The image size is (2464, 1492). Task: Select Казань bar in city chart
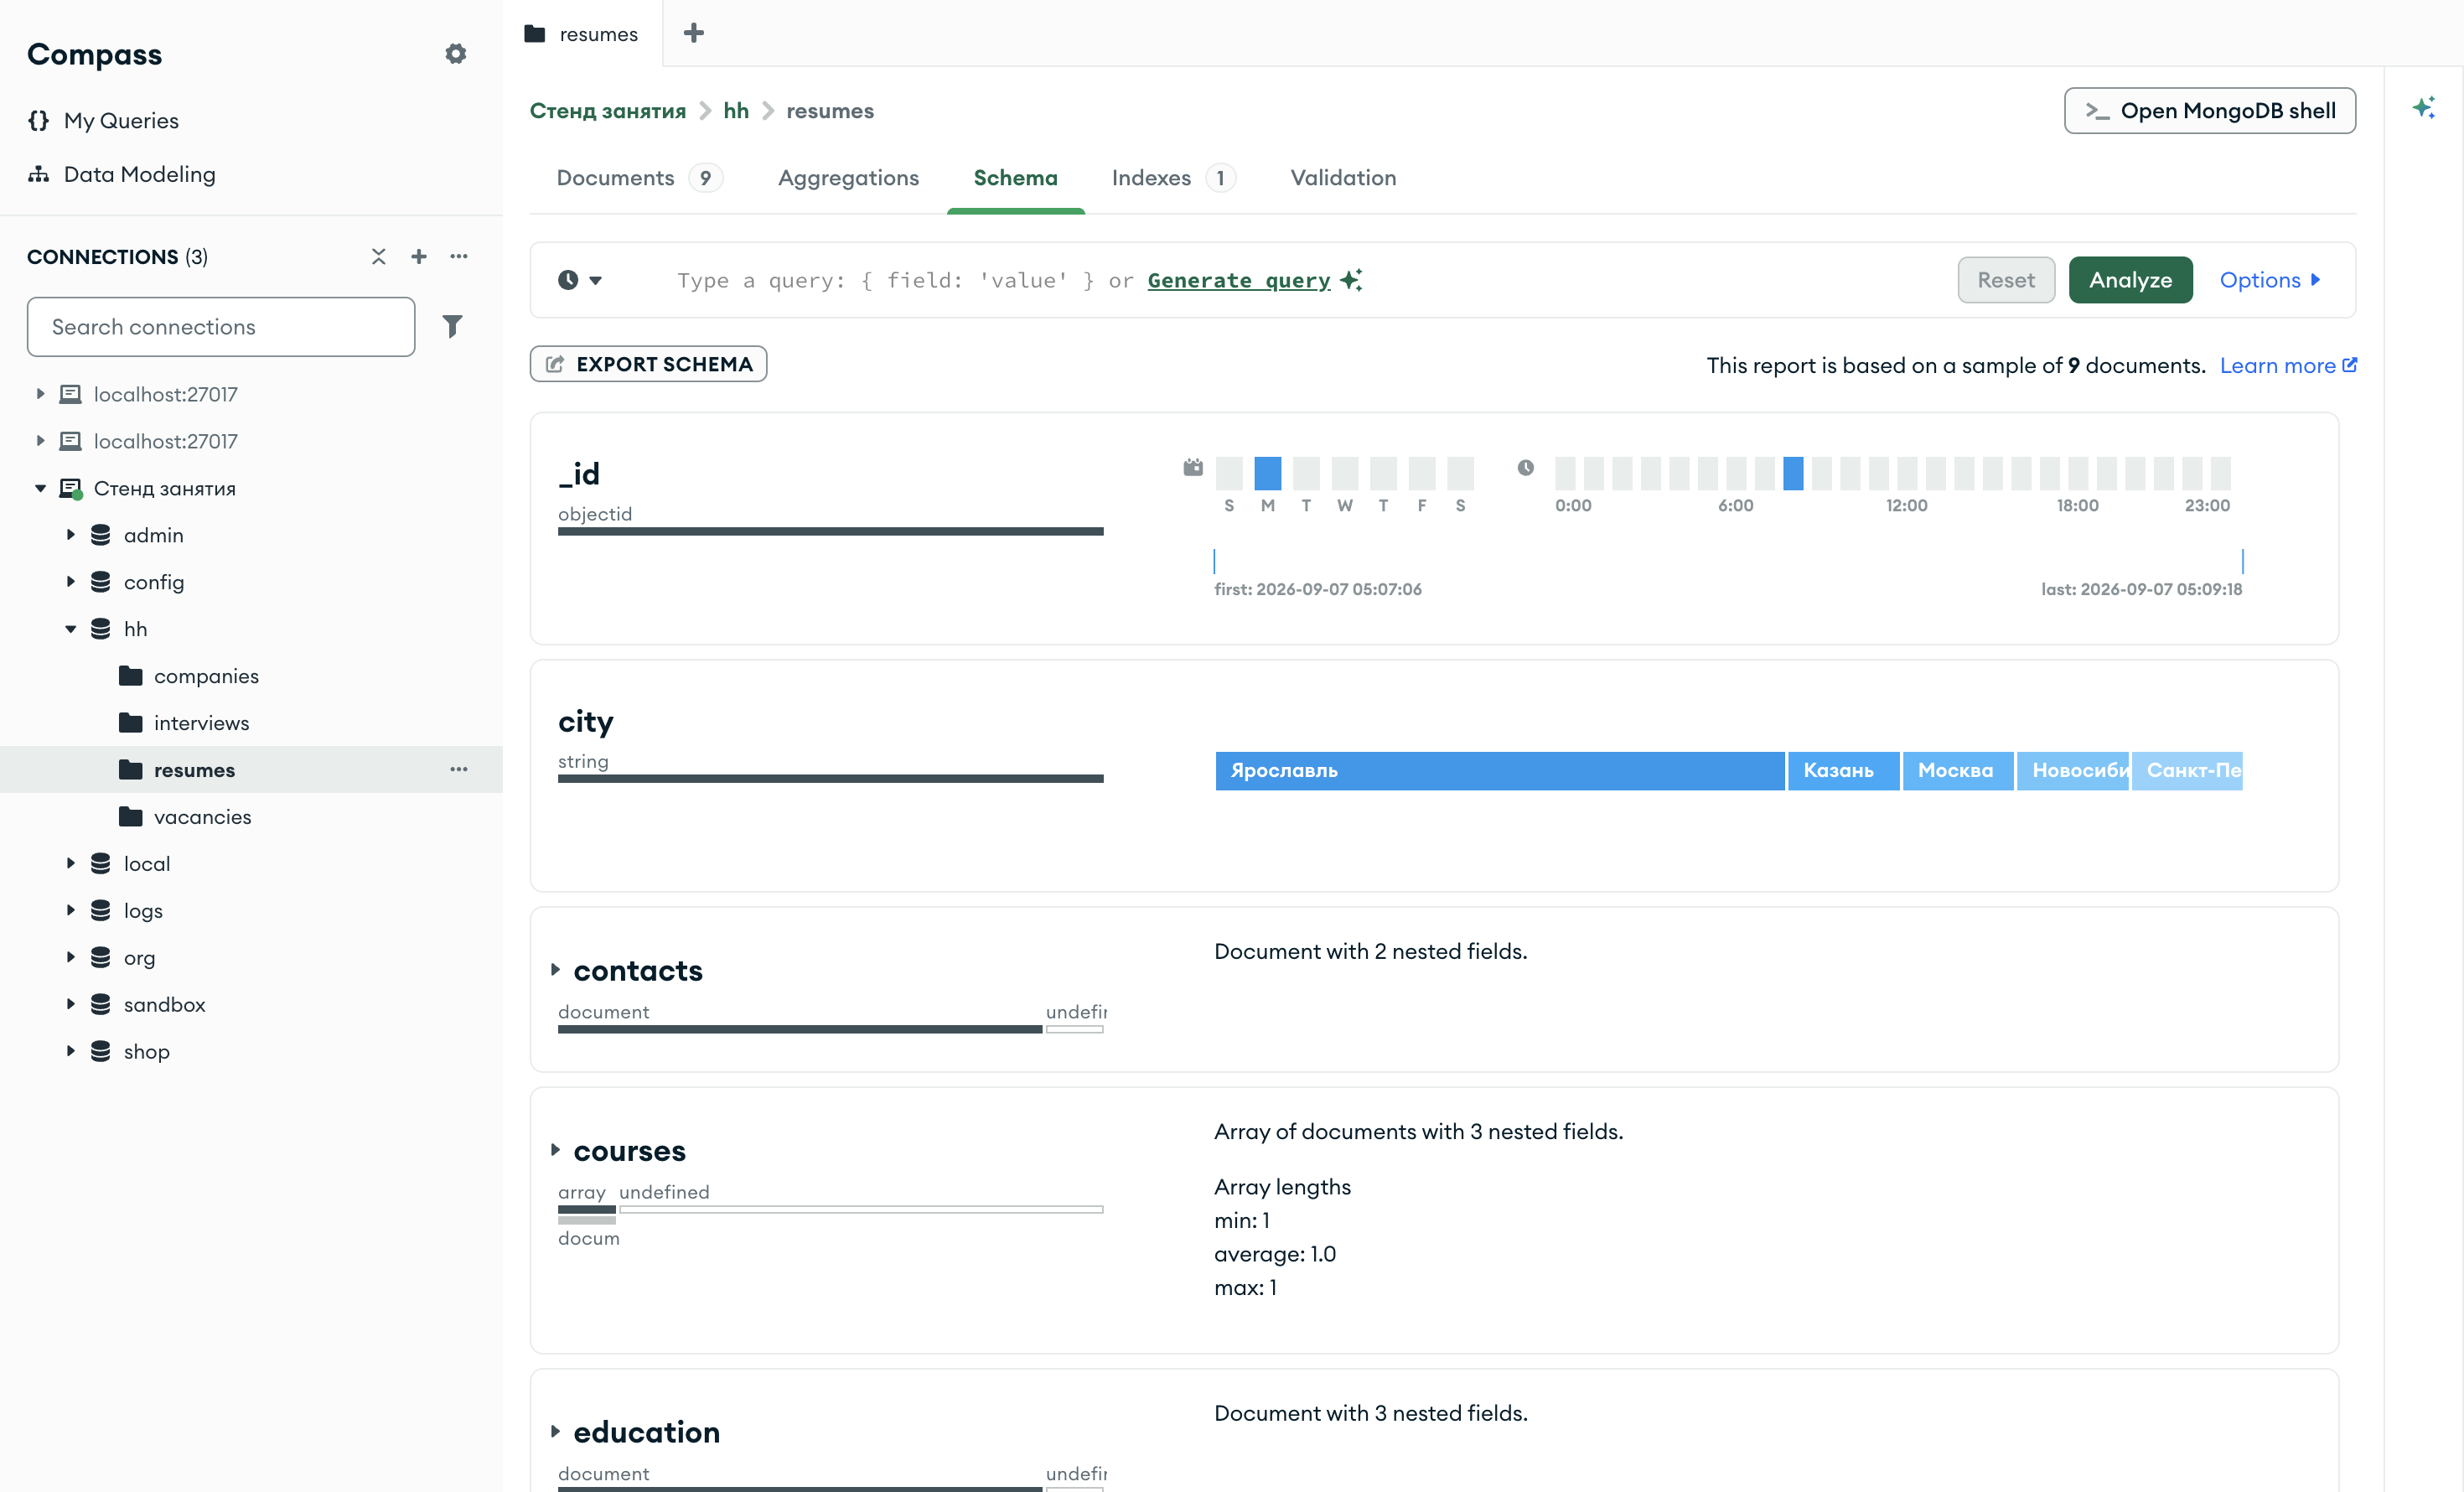(x=1843, y=771)
